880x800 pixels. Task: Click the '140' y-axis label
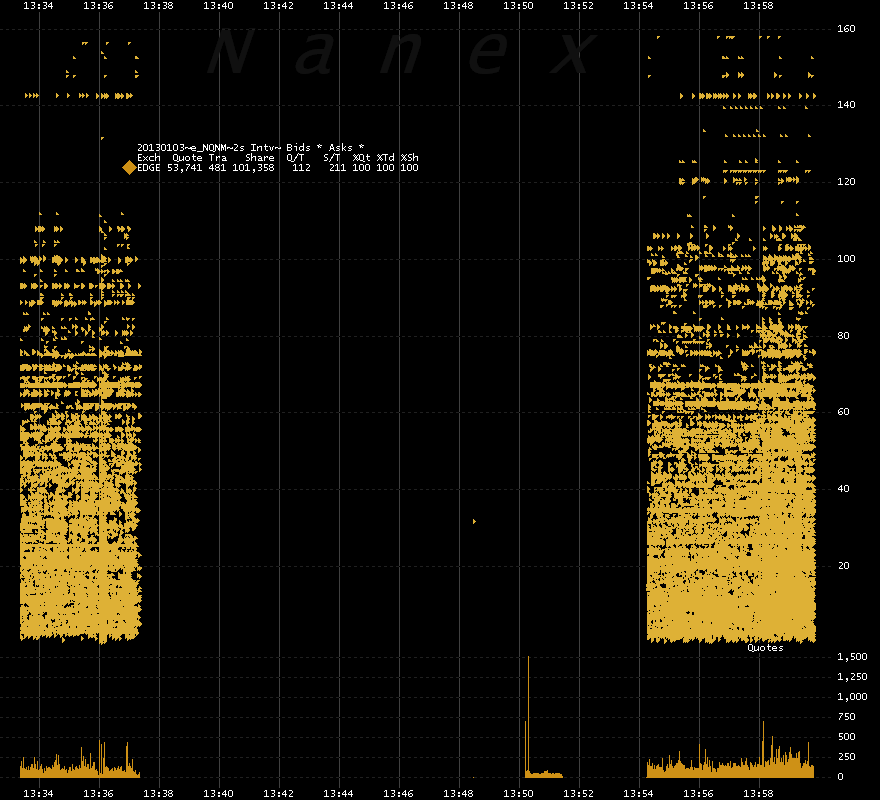point(846,104)
